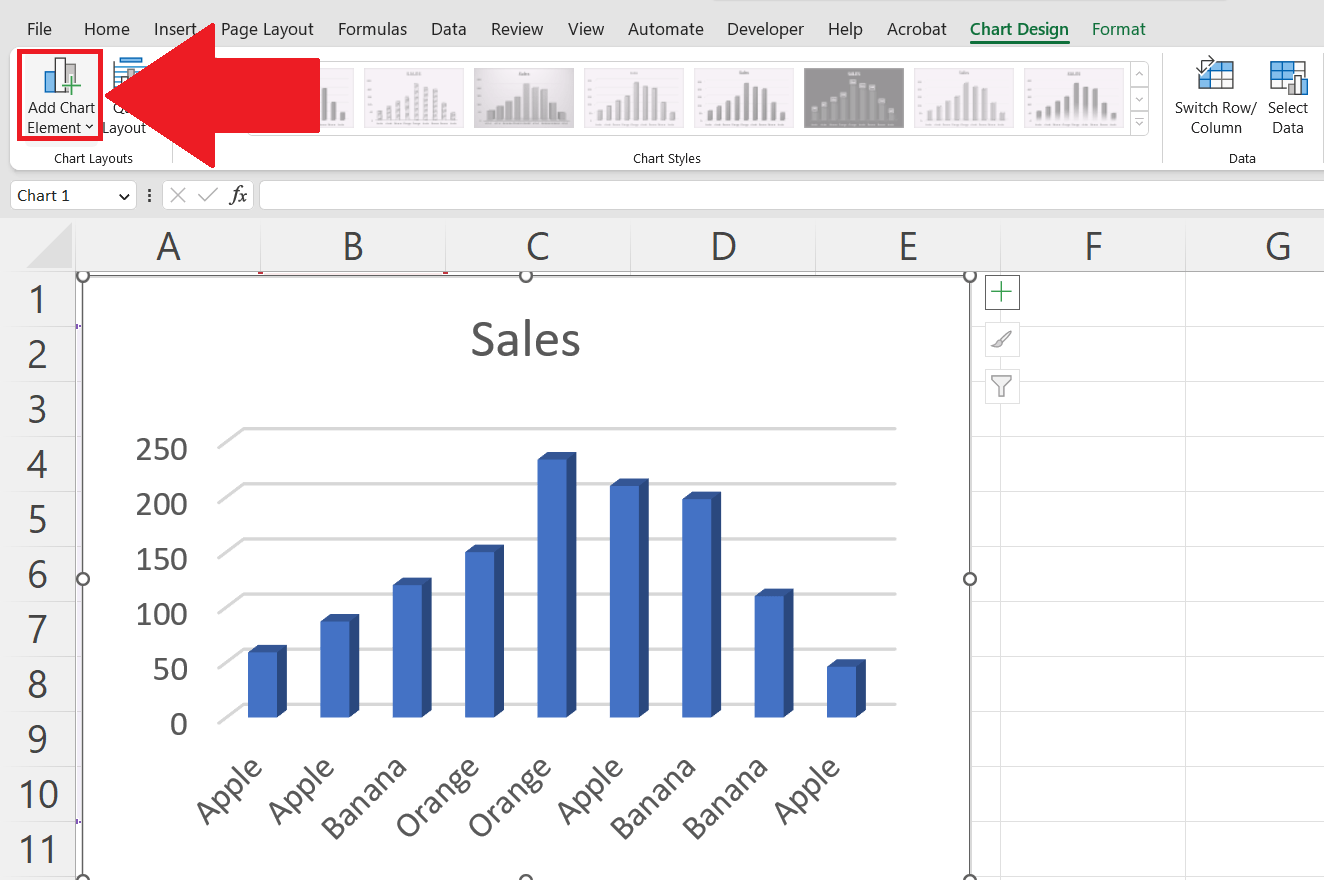Open the Select Data dialog
The image size is (1324, 880).
click(x=1287, y=97)
